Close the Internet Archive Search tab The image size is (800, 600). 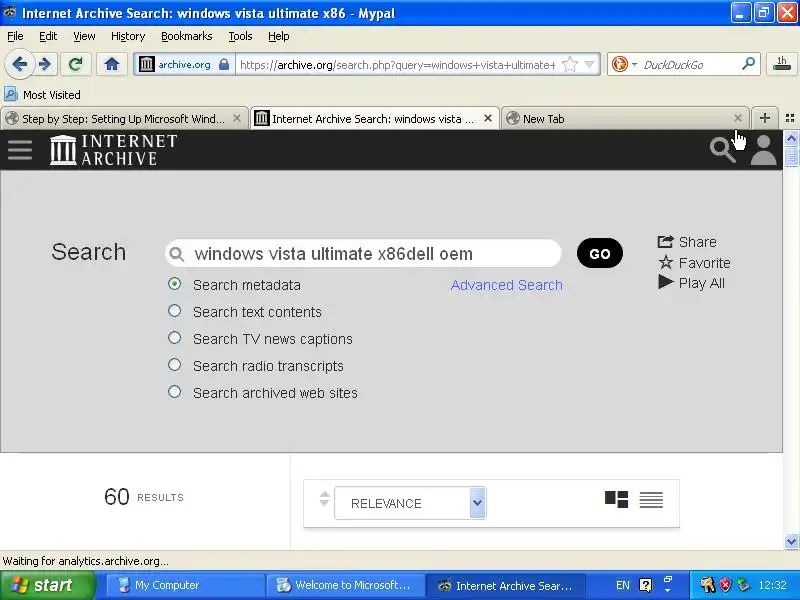click(488, 118)
